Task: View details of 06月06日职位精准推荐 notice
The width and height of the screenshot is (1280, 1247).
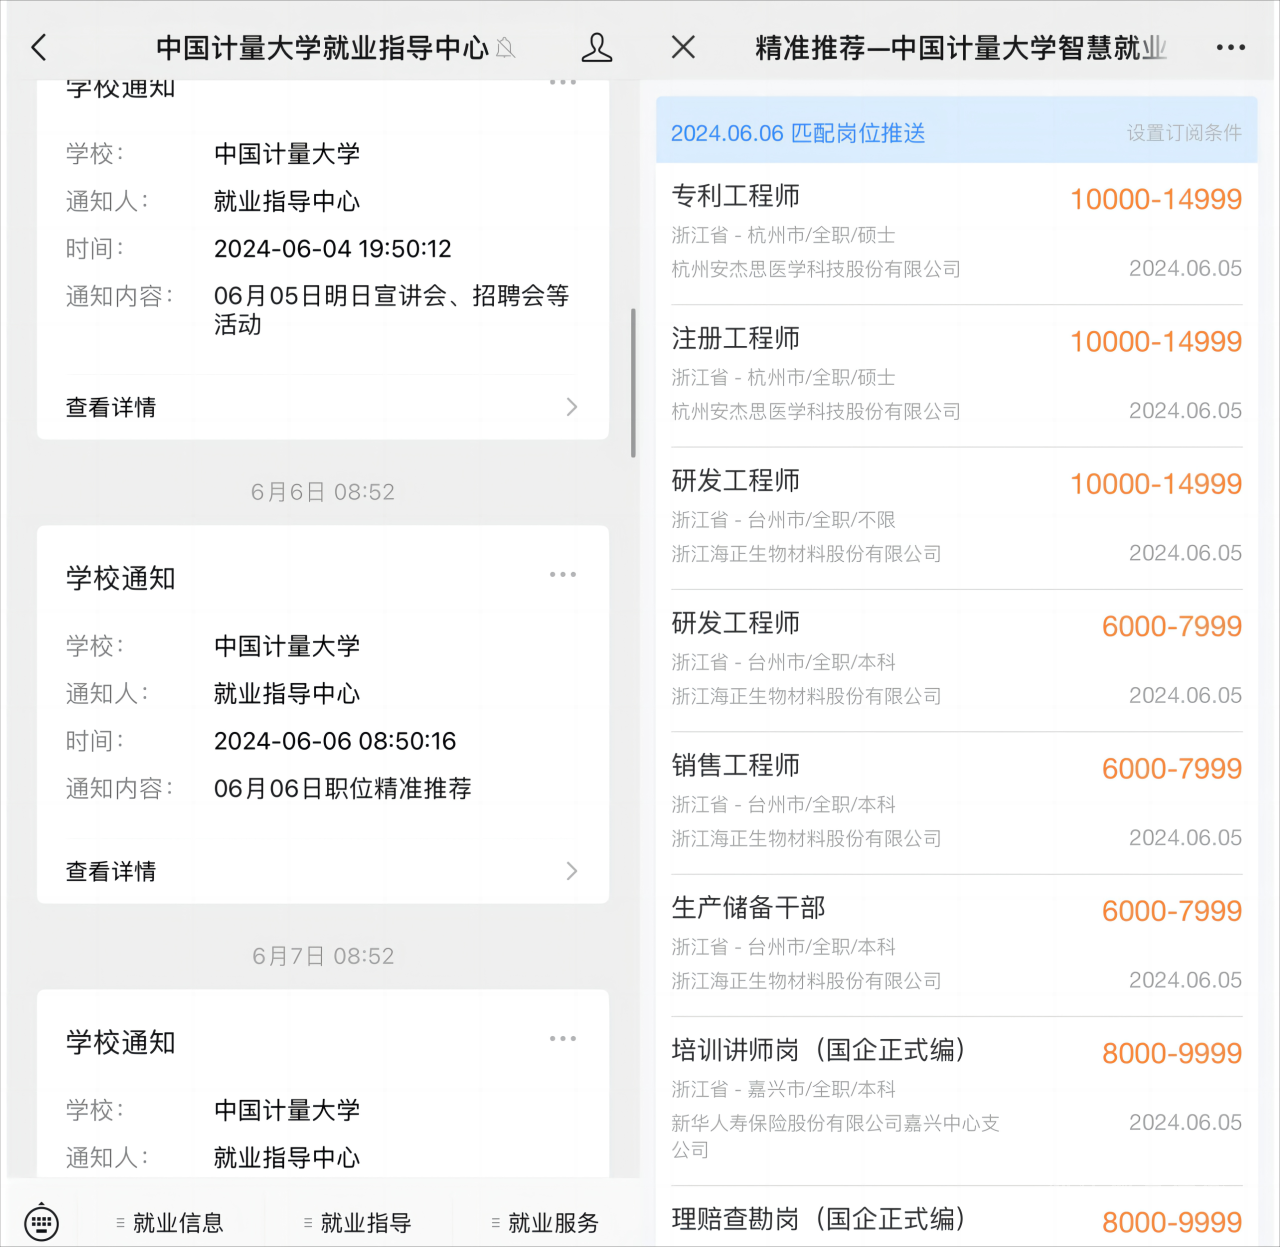Action: [322, 871]
